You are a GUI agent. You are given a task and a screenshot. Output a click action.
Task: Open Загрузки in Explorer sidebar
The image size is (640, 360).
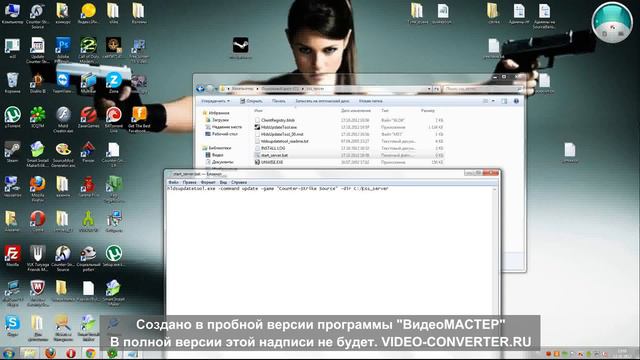click(220, 120)
